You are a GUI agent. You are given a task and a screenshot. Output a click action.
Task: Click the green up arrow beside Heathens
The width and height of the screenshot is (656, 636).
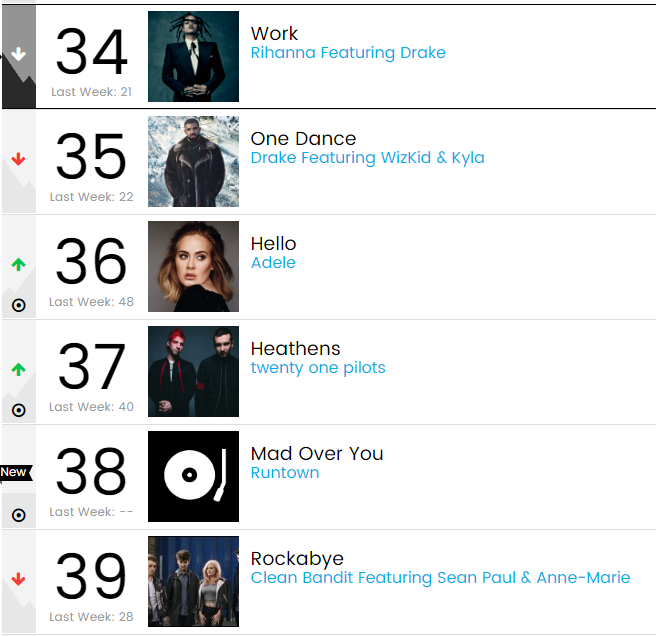point(18,370)
